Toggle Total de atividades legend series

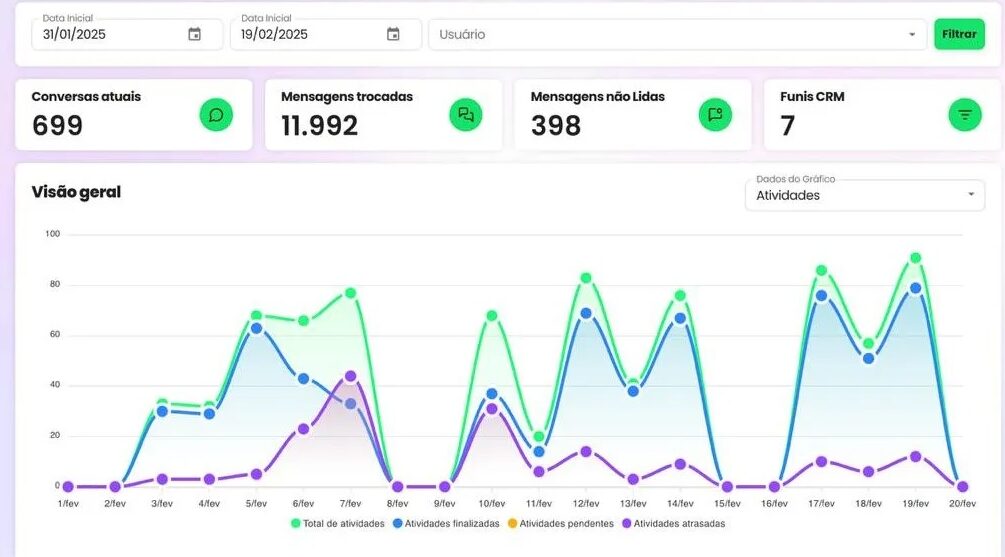(338, 523)
